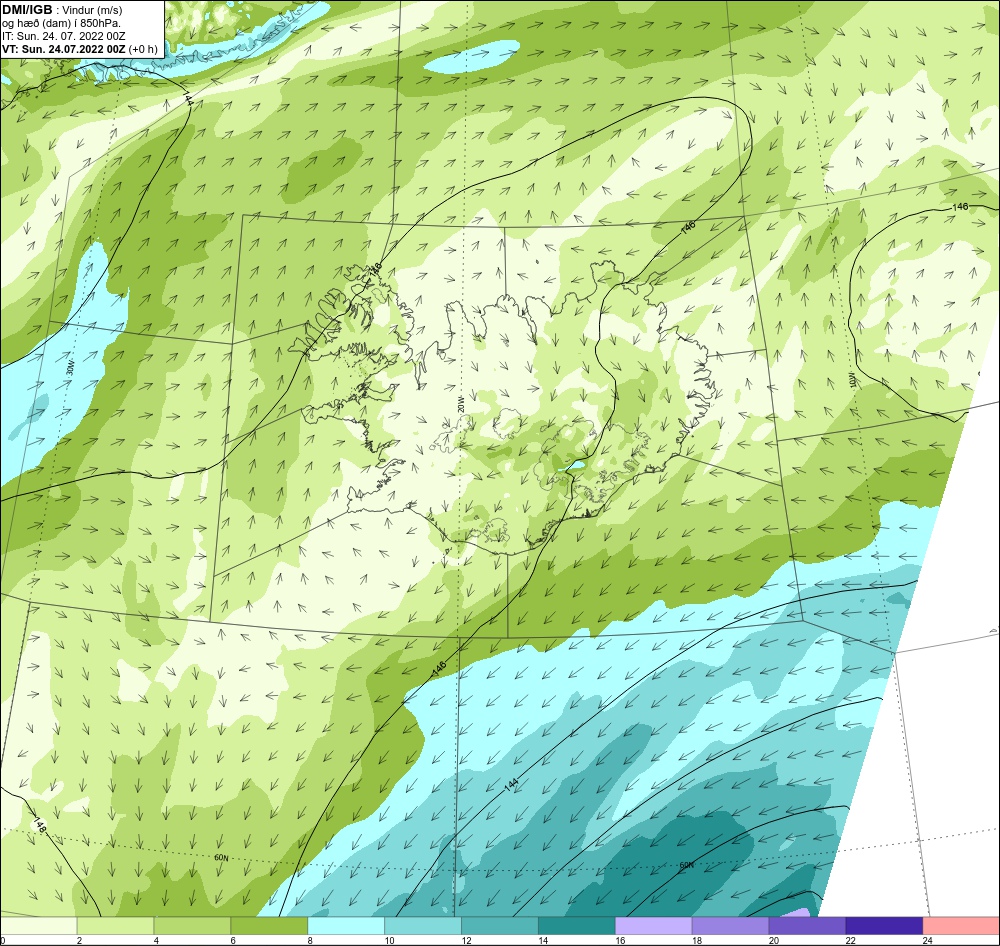Click the legend scale value "2"

79,940
